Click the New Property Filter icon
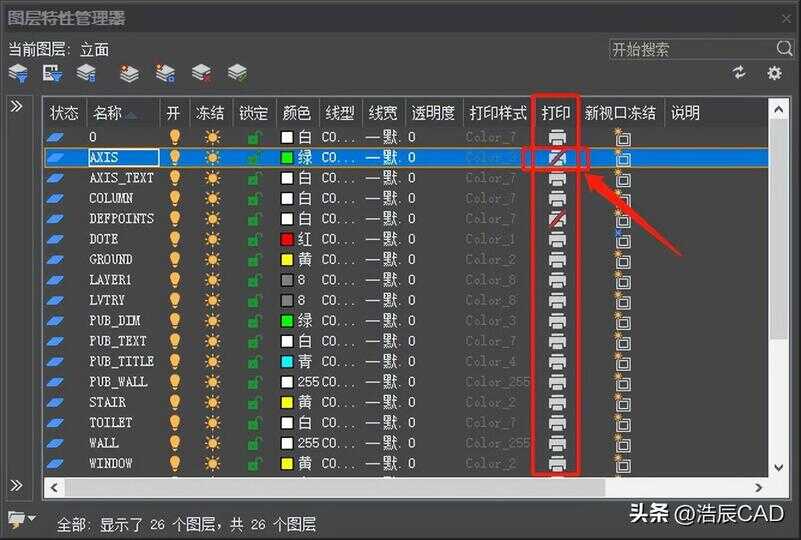This screenshot has width=801, height=540. point(18,73)
